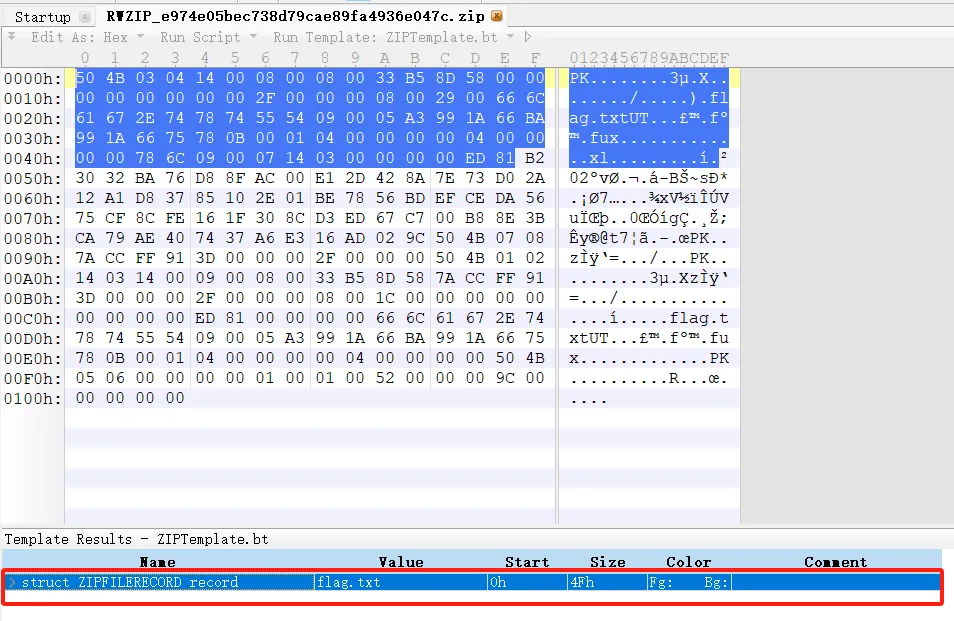Click the Fg: foreground color cell
954x621 pixels.
click(x=661, y=582)
